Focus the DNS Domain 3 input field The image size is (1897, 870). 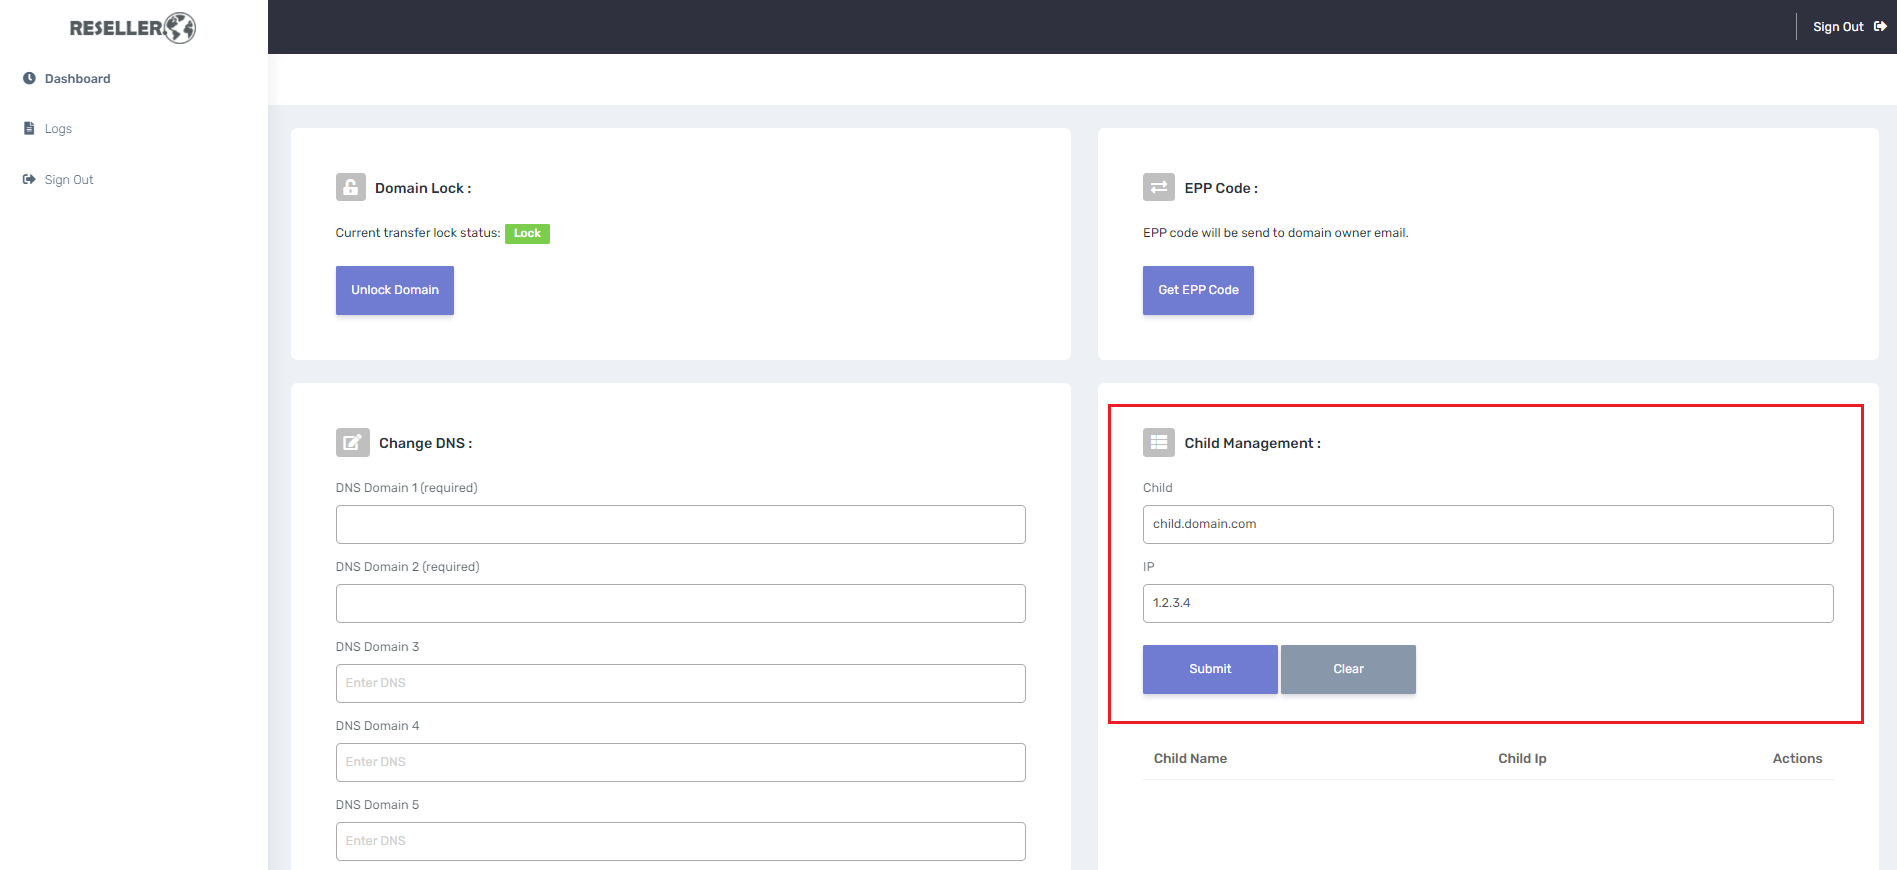[x=680, y=683]
